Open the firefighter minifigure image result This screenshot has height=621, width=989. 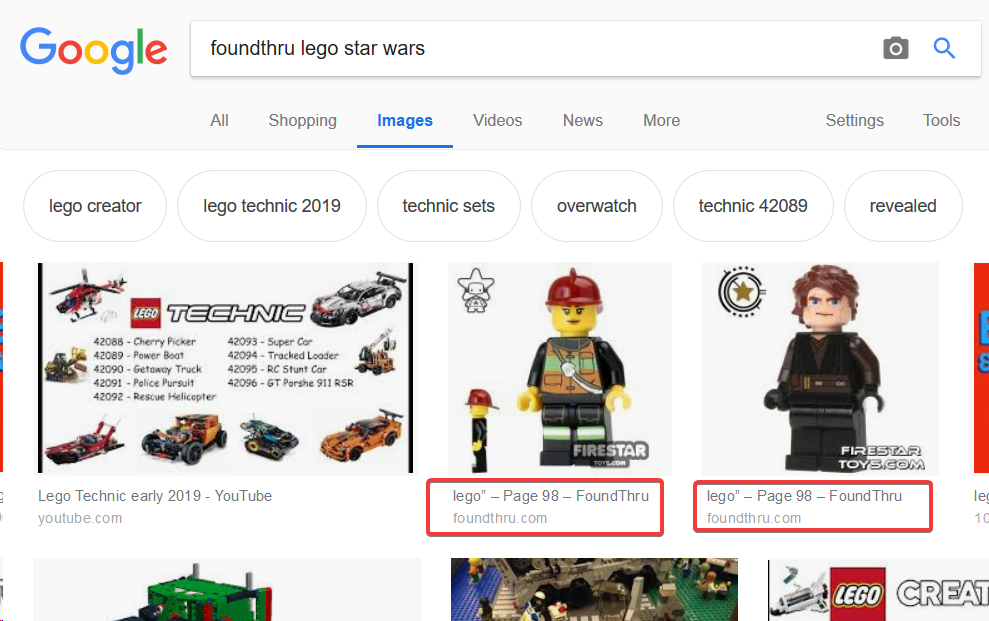(560, 368)
